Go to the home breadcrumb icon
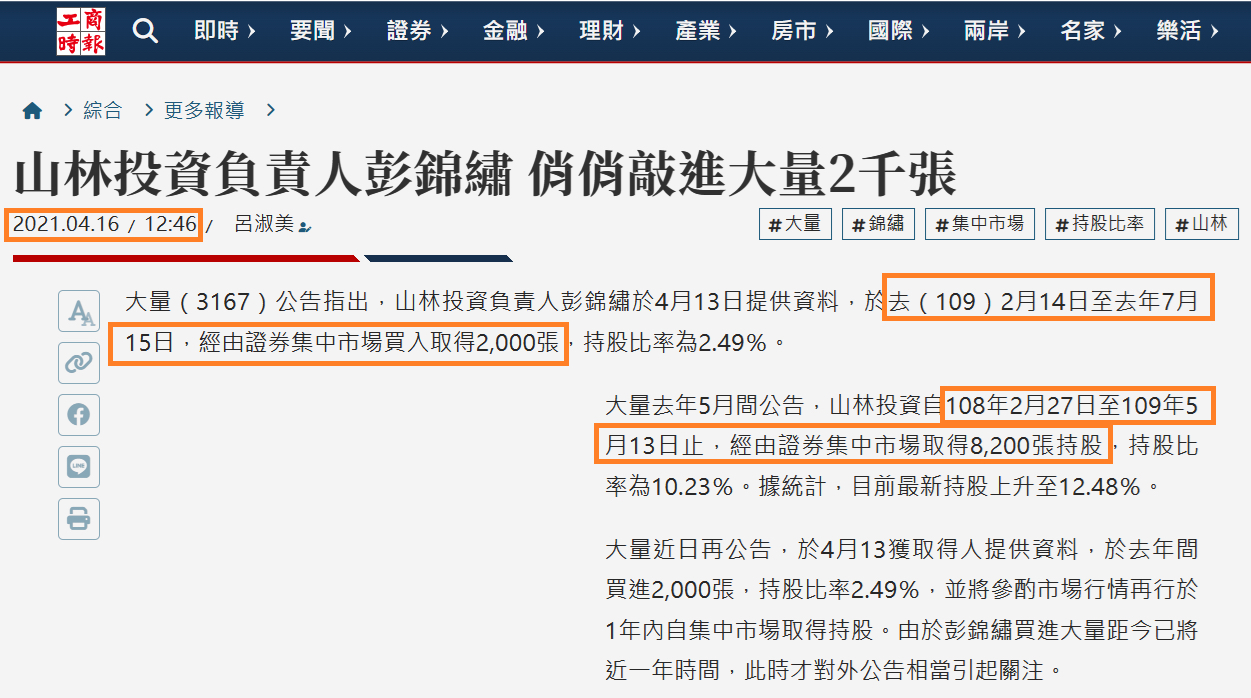 32,111
